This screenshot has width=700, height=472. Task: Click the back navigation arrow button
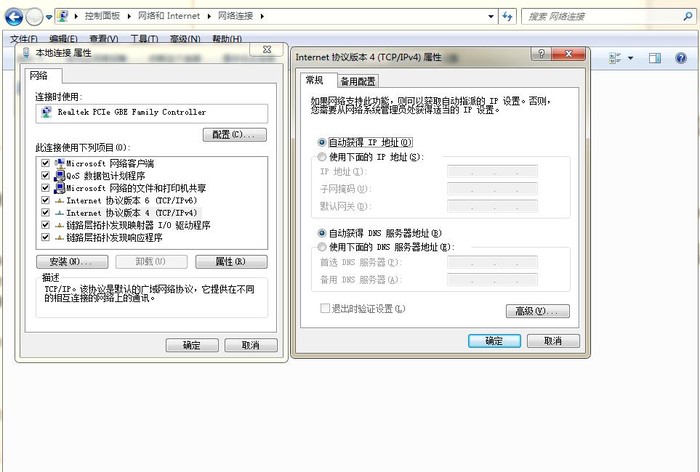point(14,16)
